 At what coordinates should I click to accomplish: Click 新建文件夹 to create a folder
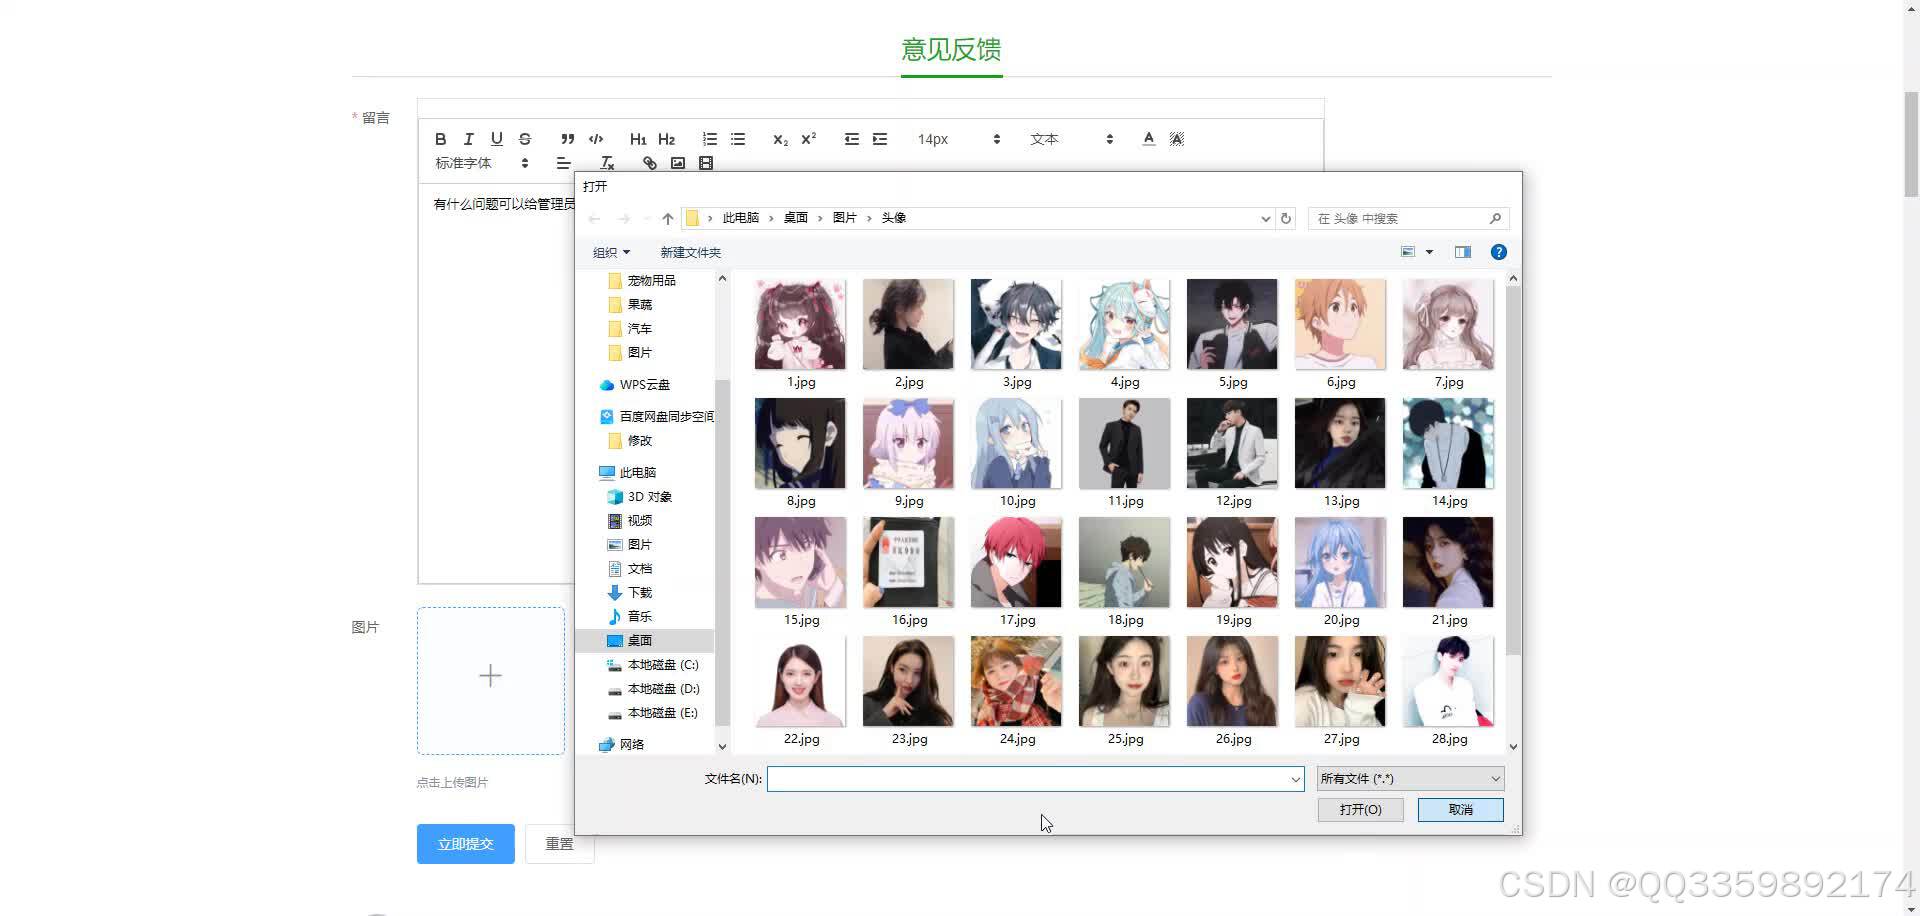pos(690,252)
